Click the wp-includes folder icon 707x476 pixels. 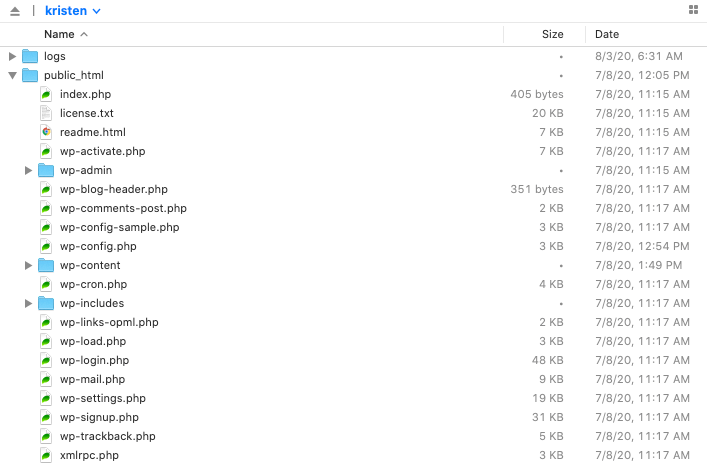46,303
